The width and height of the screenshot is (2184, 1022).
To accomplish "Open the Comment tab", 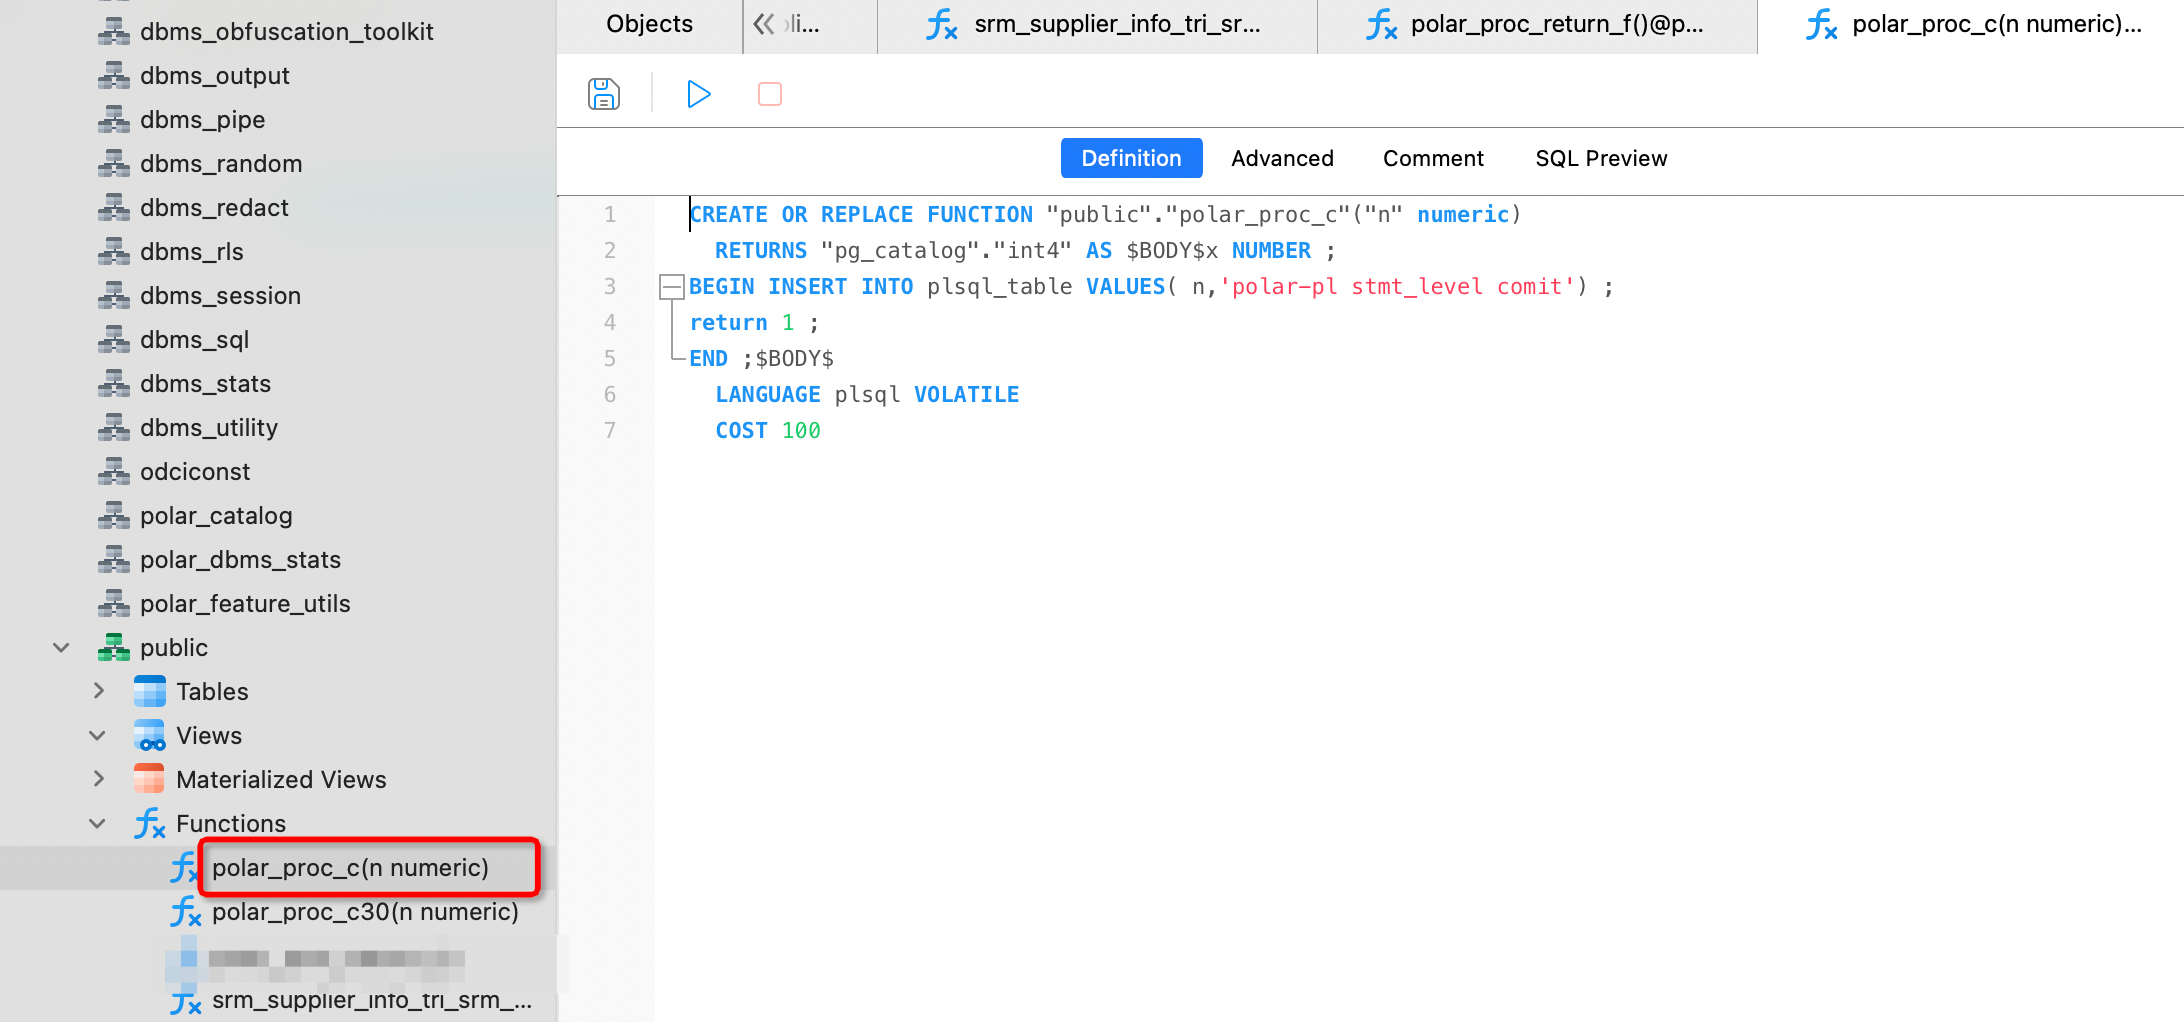I will pyautogui.click(x=1434, y=158).
